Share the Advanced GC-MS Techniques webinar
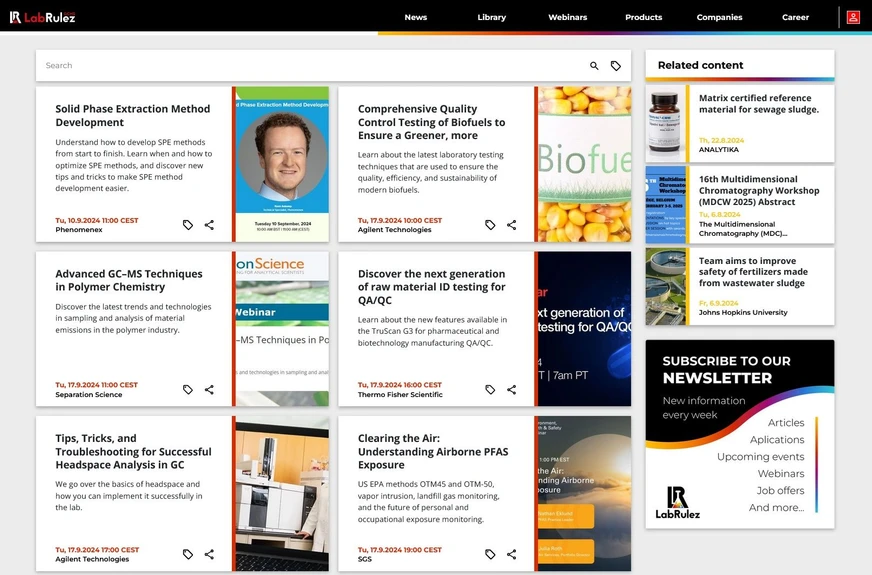 point(209,389)
